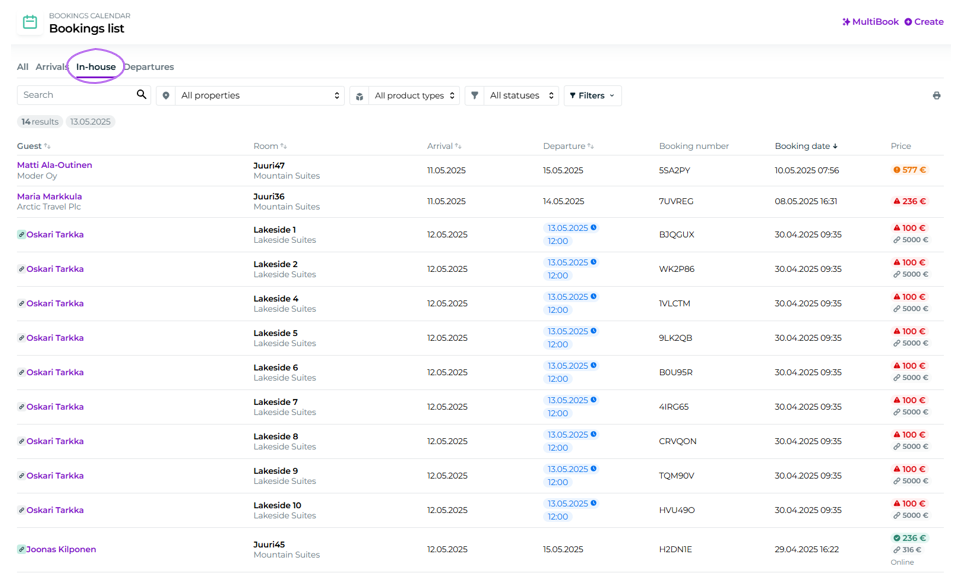Click booking number 9LK2QB
This screenshot has width=959, height=582.
pyautogui.click(x=675, y=337)
